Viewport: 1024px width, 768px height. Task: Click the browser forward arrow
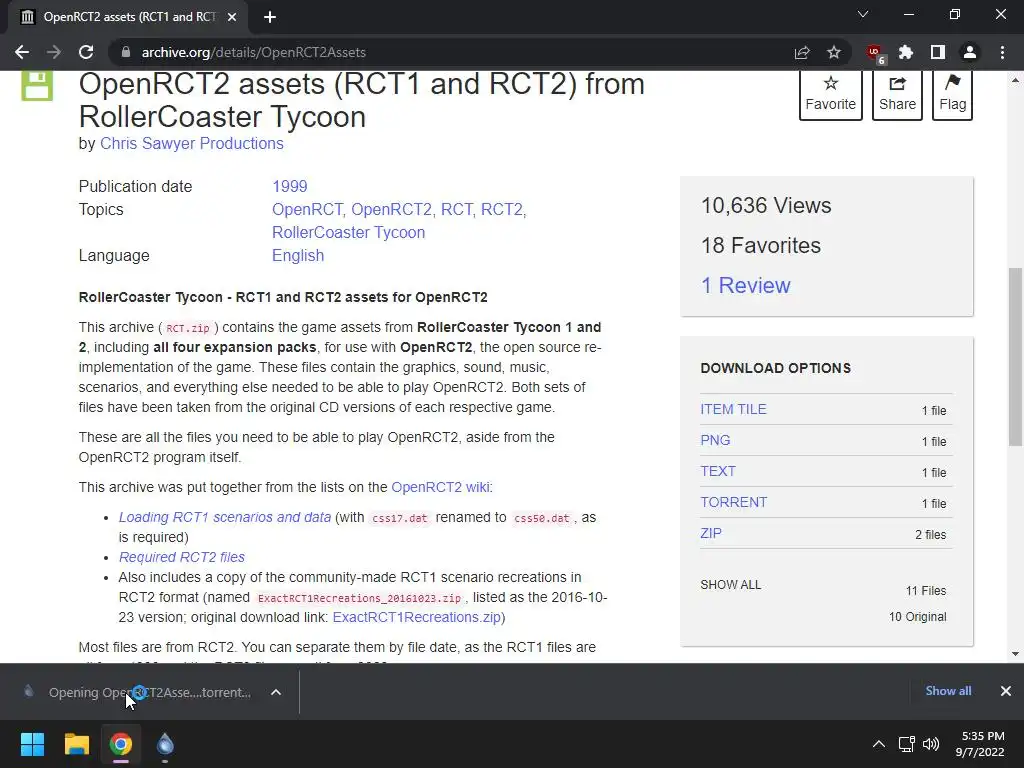click(x=54, y=52)
